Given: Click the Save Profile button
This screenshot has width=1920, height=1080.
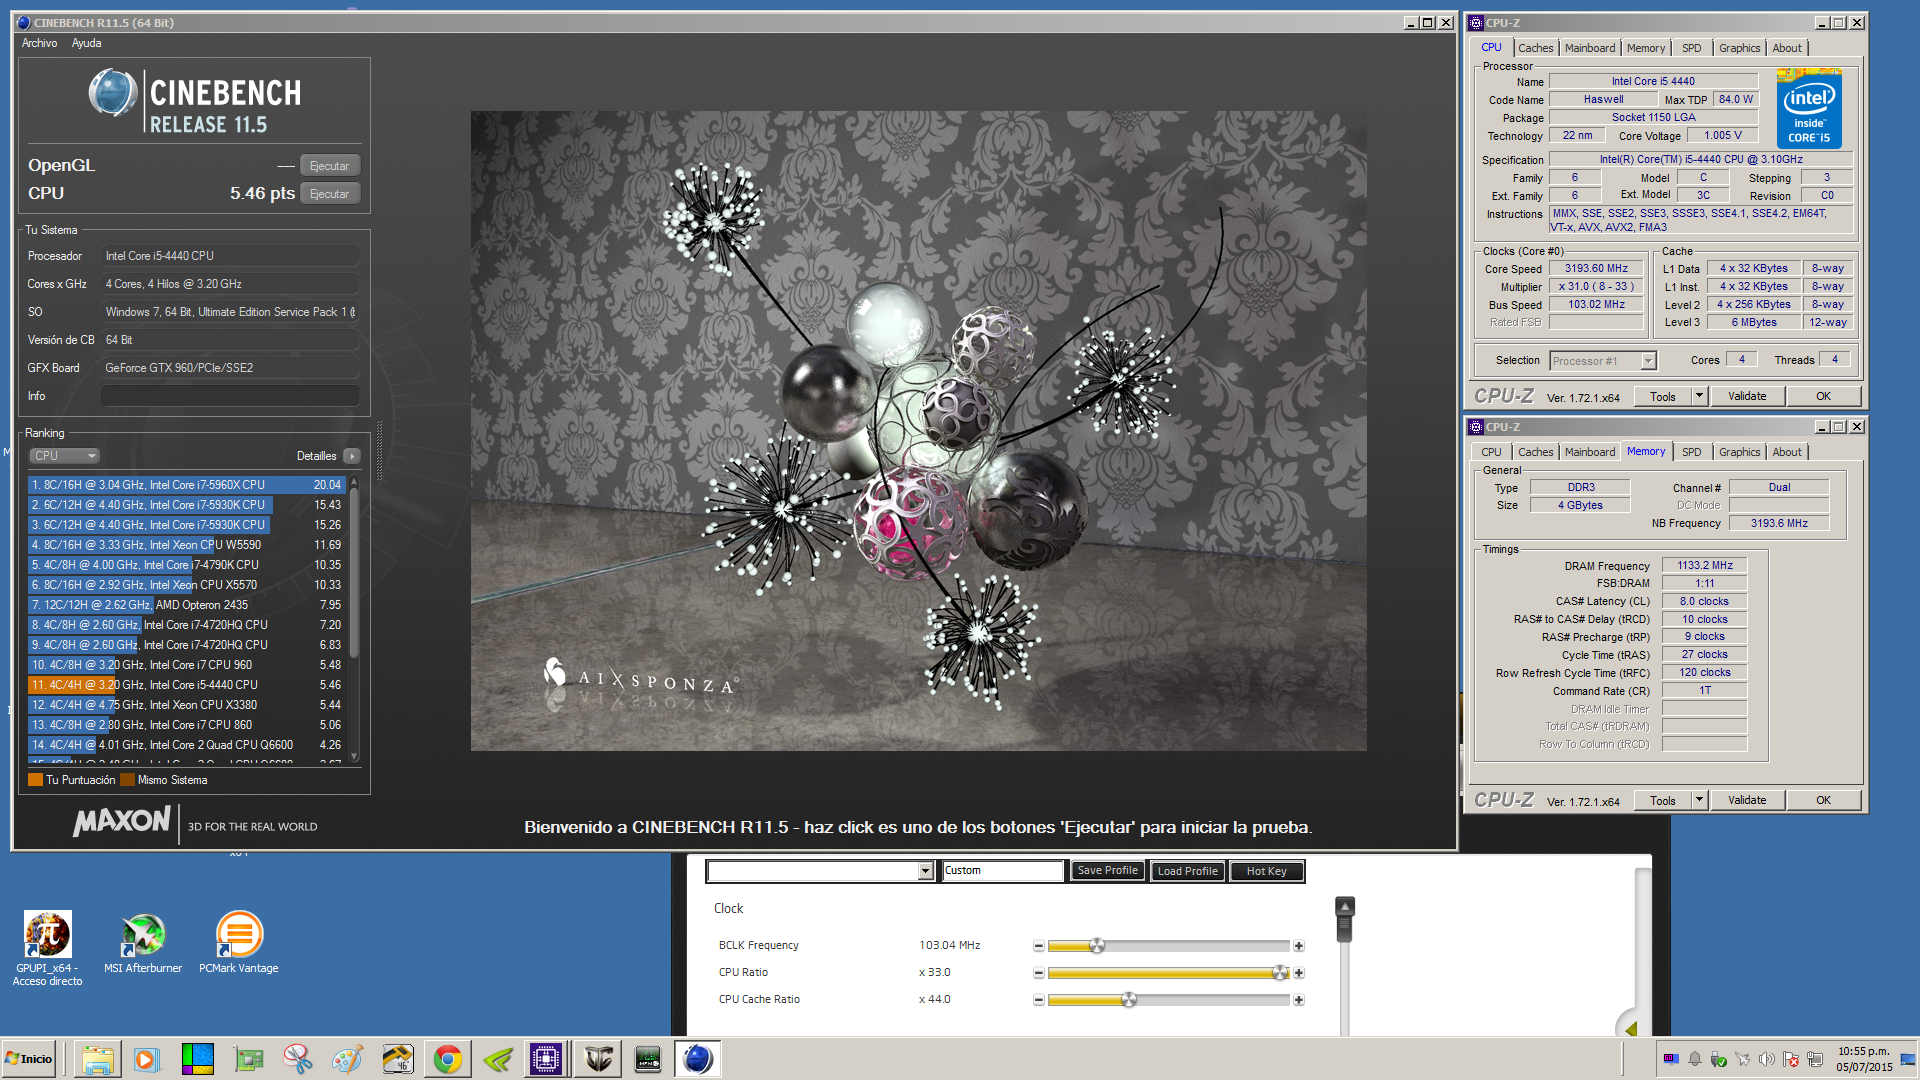Looking at the screenshot, I should tap(1107, 871).
